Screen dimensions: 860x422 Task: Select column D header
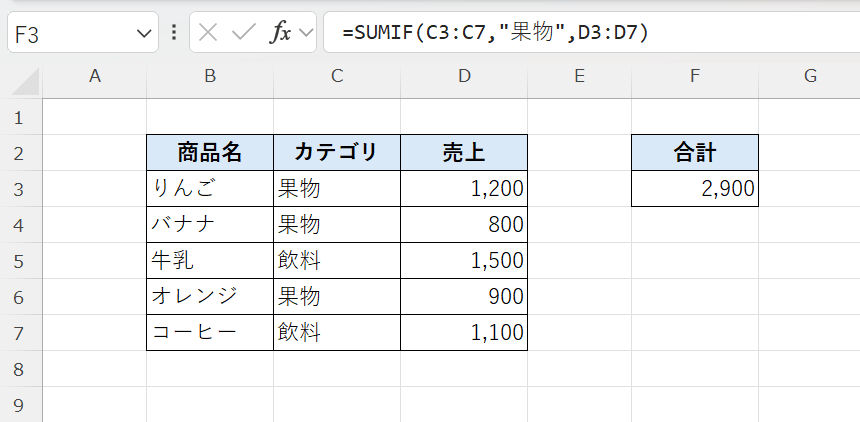(x=464, y=76)
